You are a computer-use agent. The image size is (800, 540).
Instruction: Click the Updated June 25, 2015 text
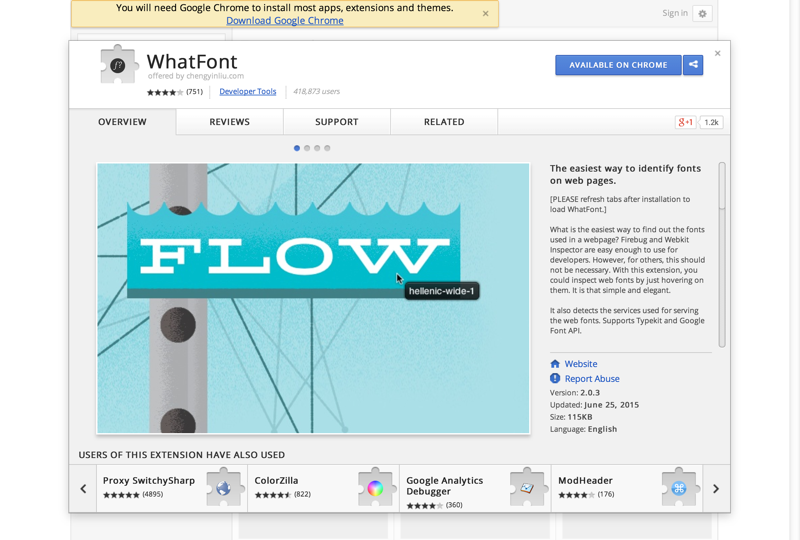click(594, 405)
